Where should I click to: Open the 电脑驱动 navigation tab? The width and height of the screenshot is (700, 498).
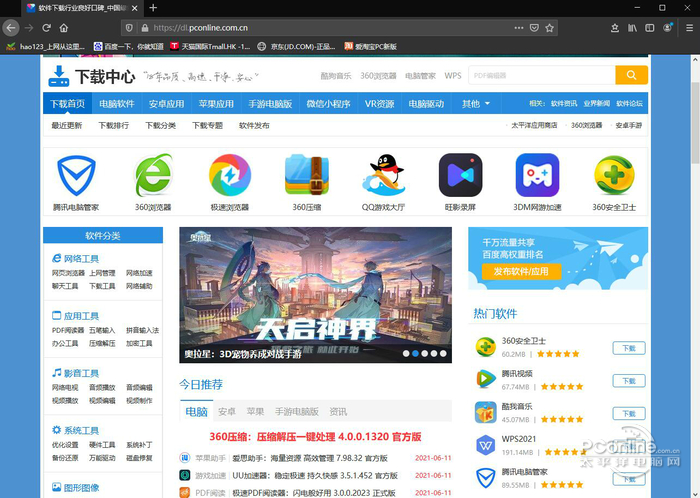(x=426, y=104)
